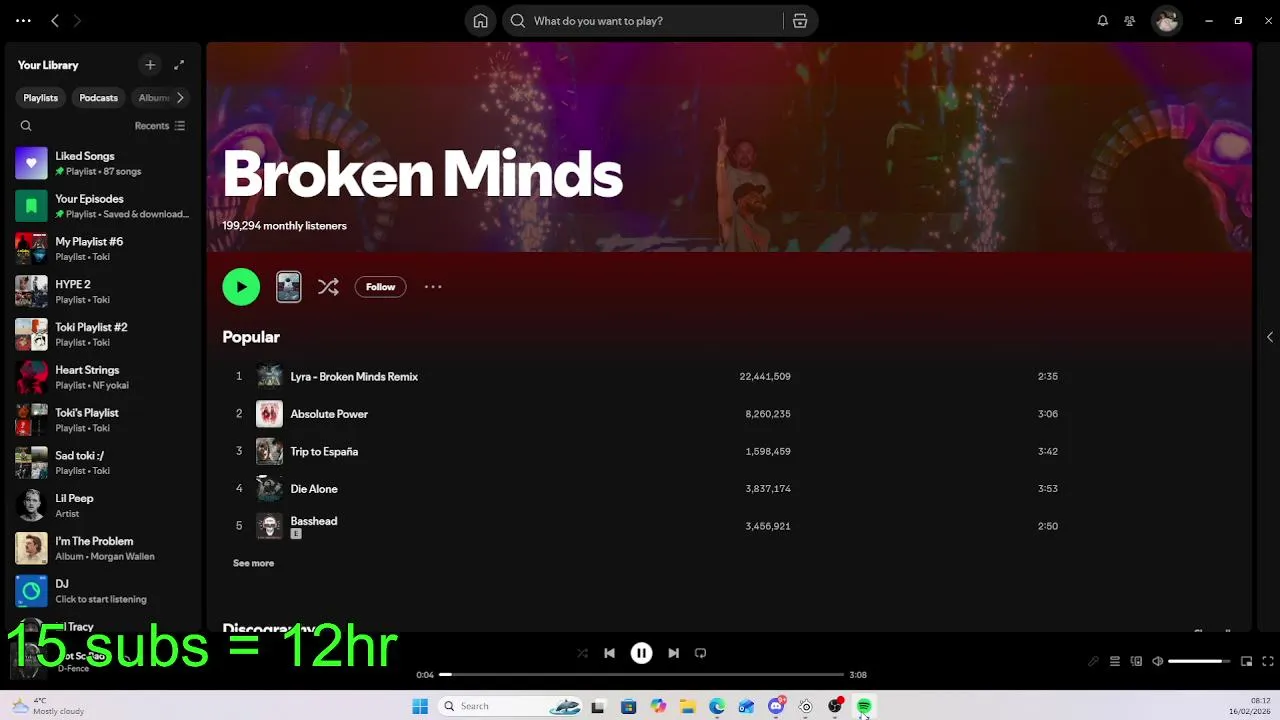Open Microsoft Edge from the taskbar
Screen dimensions: 1280x720
tap(717, 706)
